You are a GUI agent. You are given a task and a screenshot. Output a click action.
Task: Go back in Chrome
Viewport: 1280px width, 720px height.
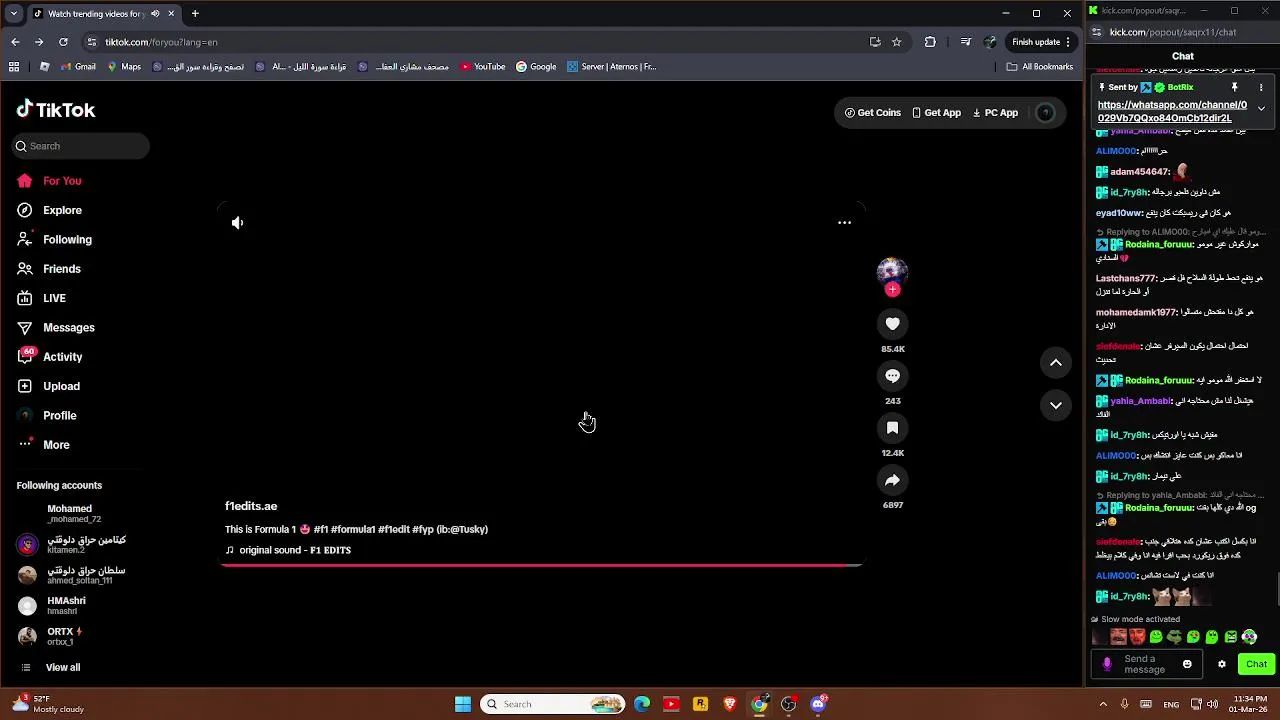tap(15, 42)
